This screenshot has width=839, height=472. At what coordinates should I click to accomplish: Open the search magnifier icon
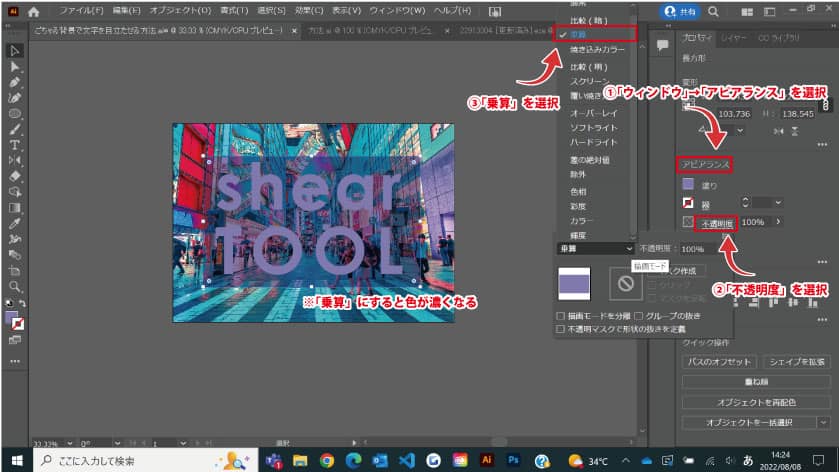click(713, 11)
